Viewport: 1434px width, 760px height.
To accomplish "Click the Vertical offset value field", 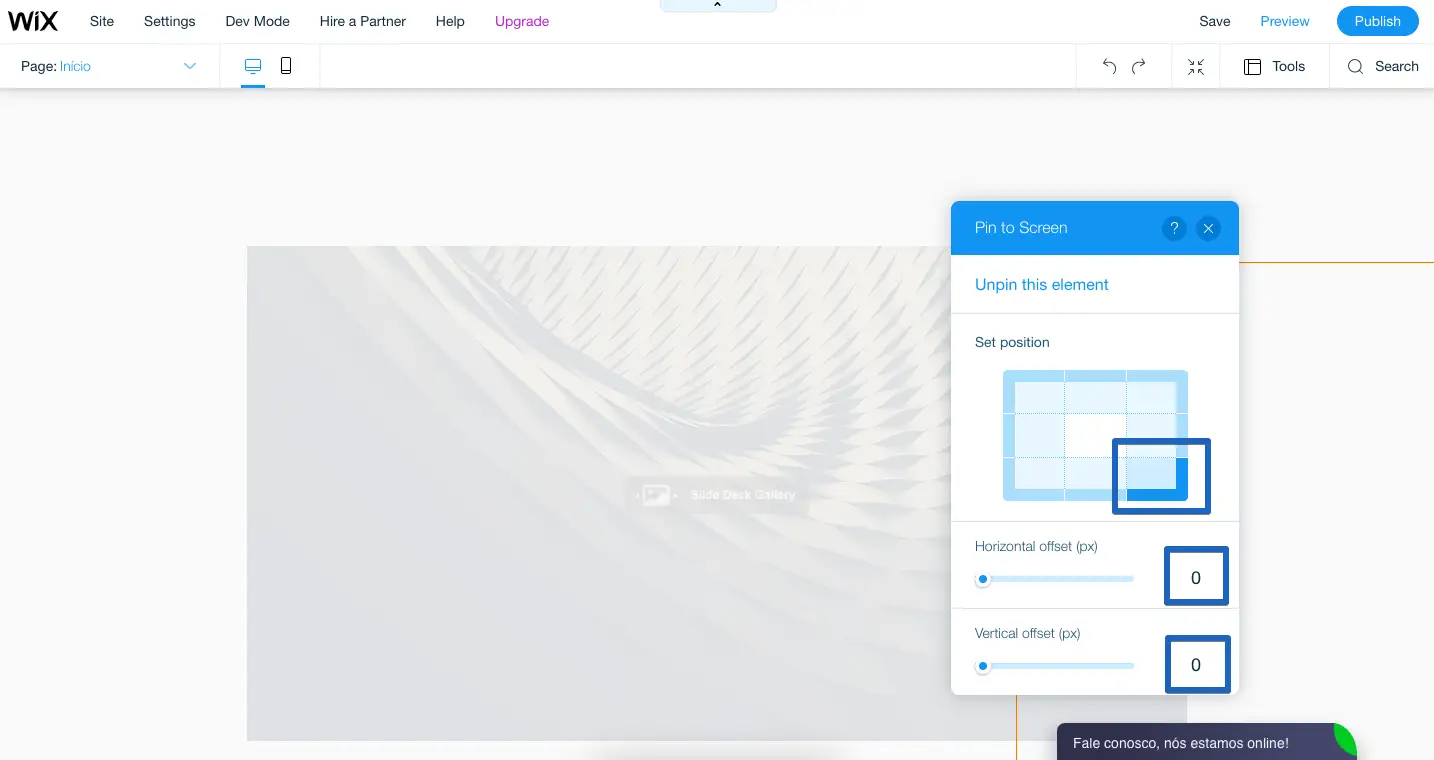I will point(1196,665).
